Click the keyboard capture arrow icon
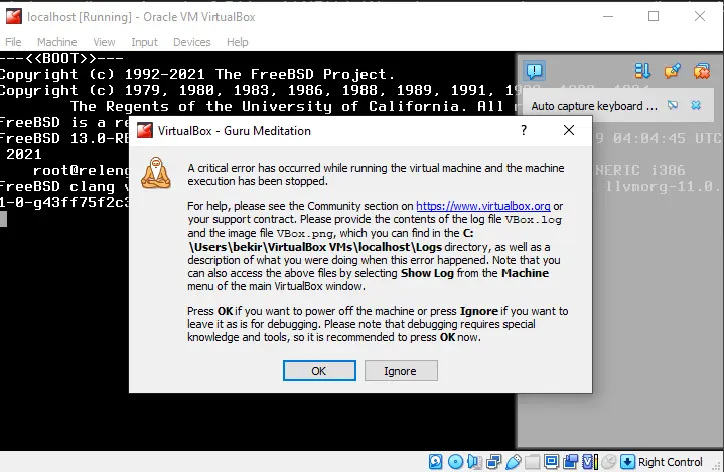Viewport: 724px width, 472px height. pyautogui.click(x=627, y=461)
